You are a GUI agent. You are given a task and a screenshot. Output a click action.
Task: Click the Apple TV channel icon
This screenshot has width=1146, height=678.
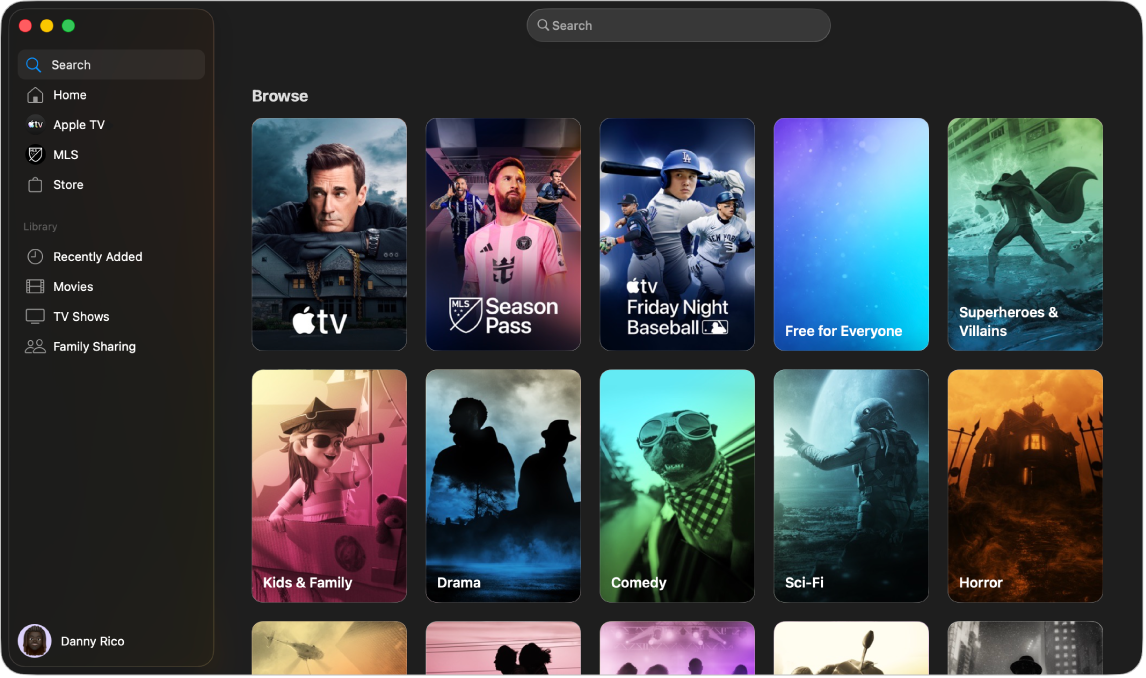(35, 124)
